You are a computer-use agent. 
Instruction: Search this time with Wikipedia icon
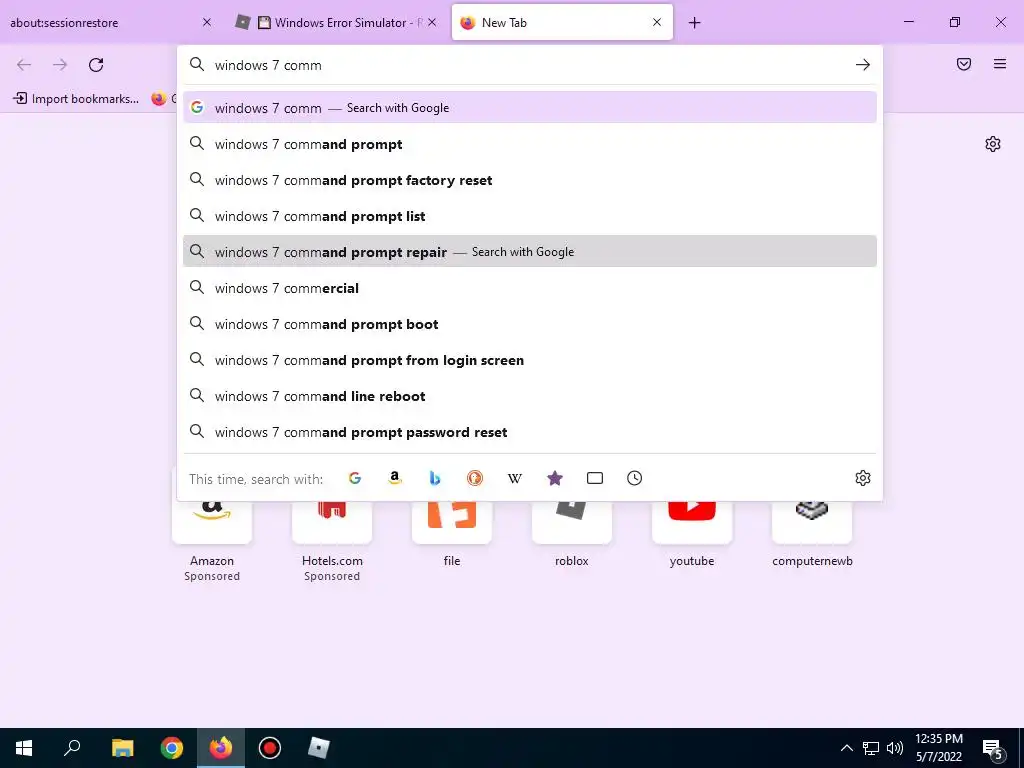[x=515, y=478]
